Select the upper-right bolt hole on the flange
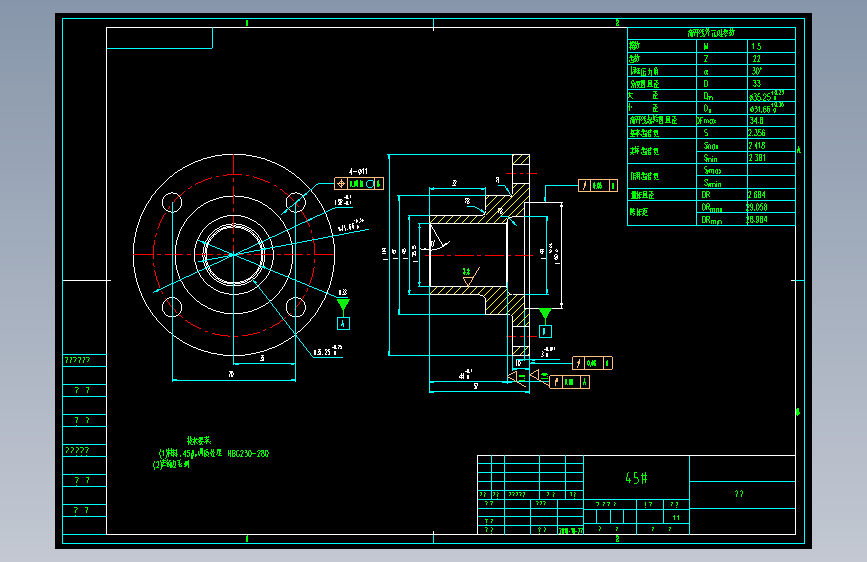 296,202
